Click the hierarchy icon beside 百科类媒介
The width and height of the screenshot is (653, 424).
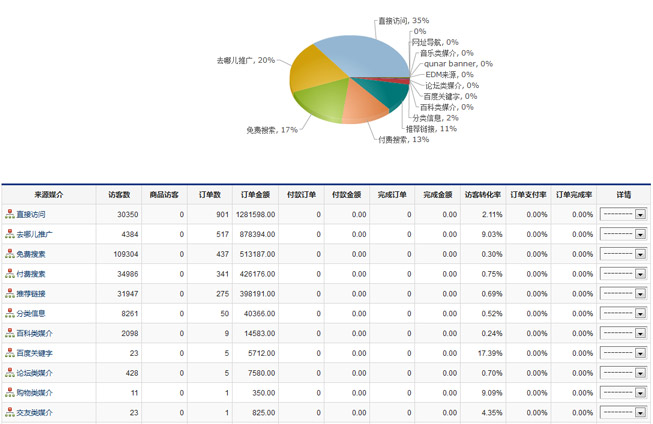(10, 333)
